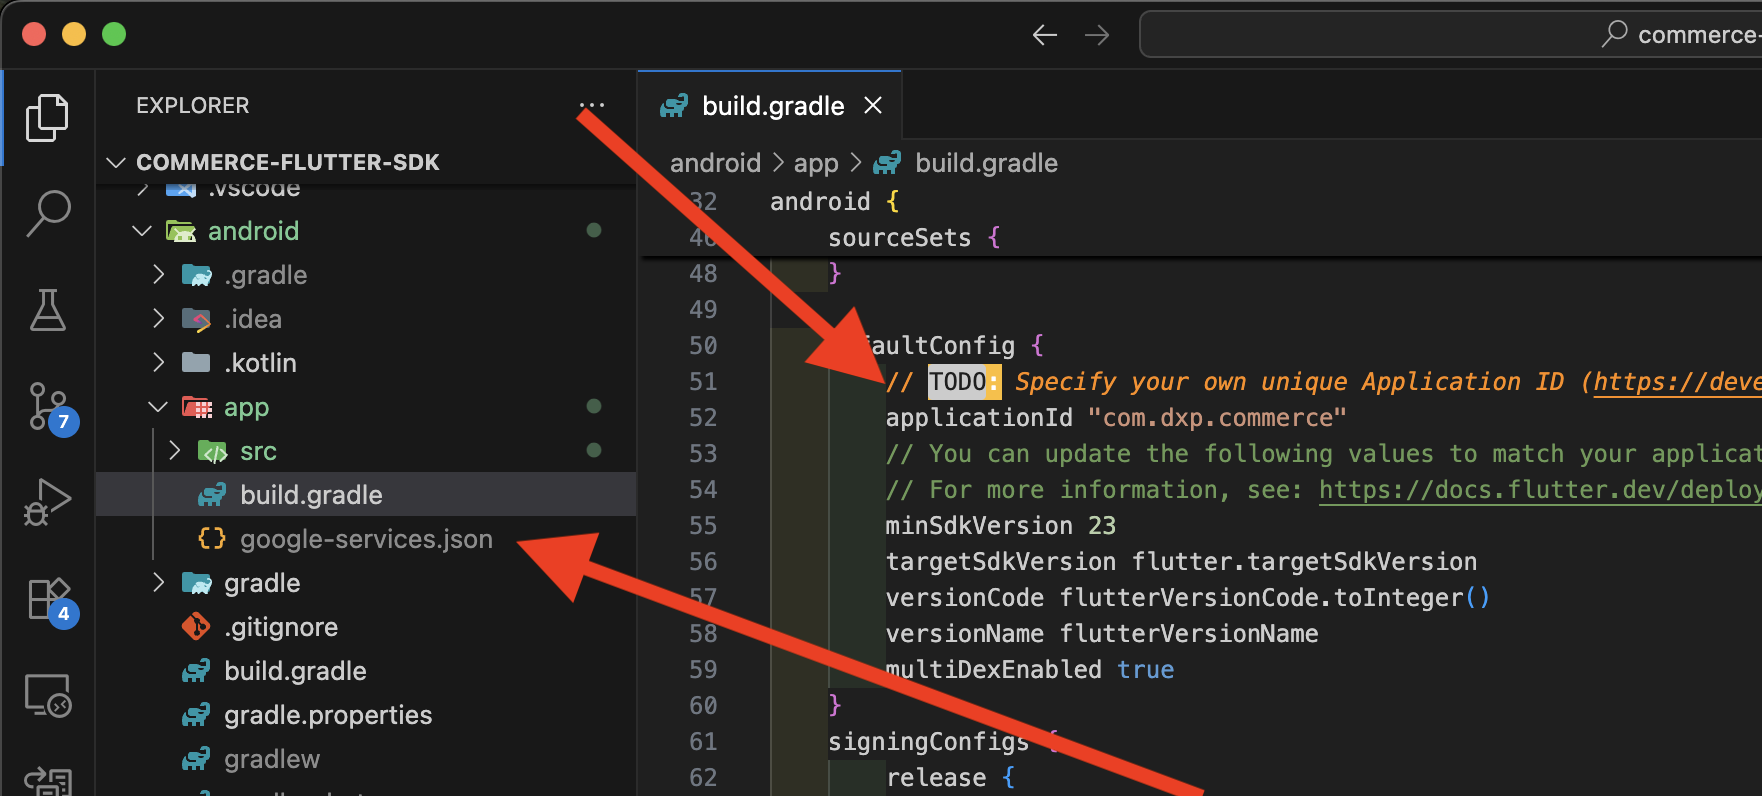Click the applicationId "com.dxp.commerce" string

point(1217,418)
